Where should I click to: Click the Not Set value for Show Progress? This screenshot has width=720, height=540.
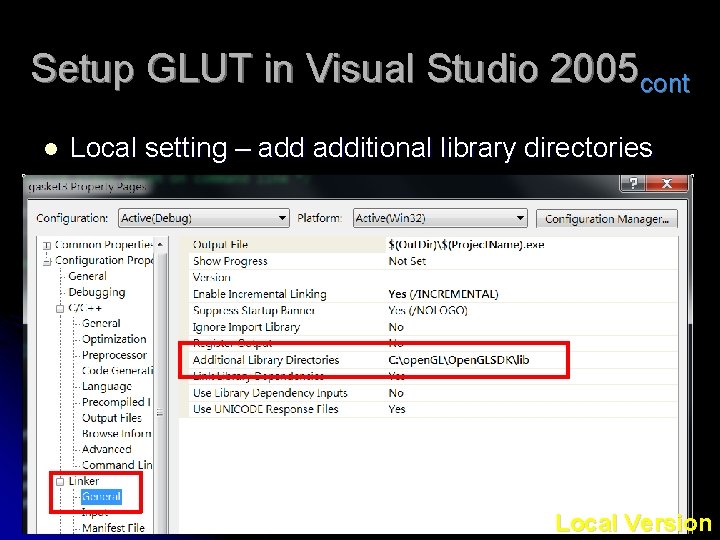point(407,261)
